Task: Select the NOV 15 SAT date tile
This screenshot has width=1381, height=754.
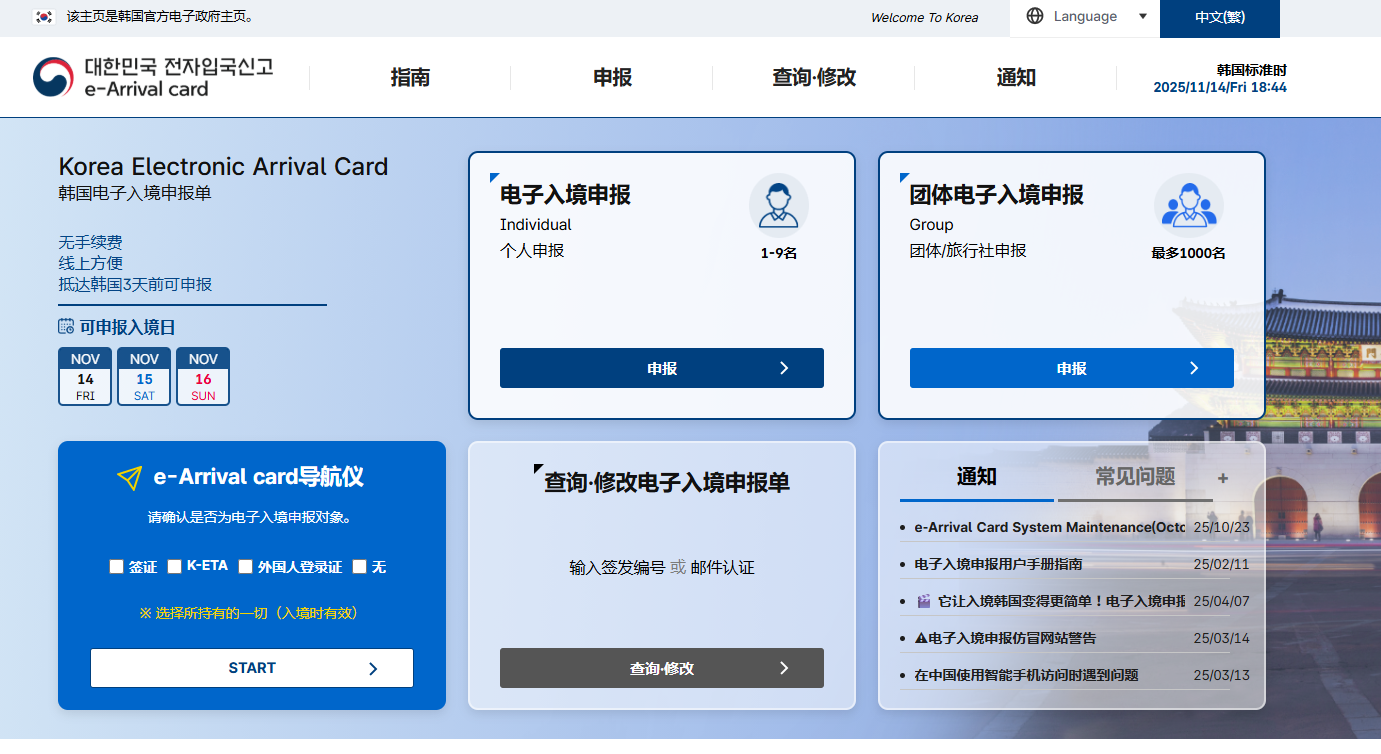Action: tap(144, 377)
